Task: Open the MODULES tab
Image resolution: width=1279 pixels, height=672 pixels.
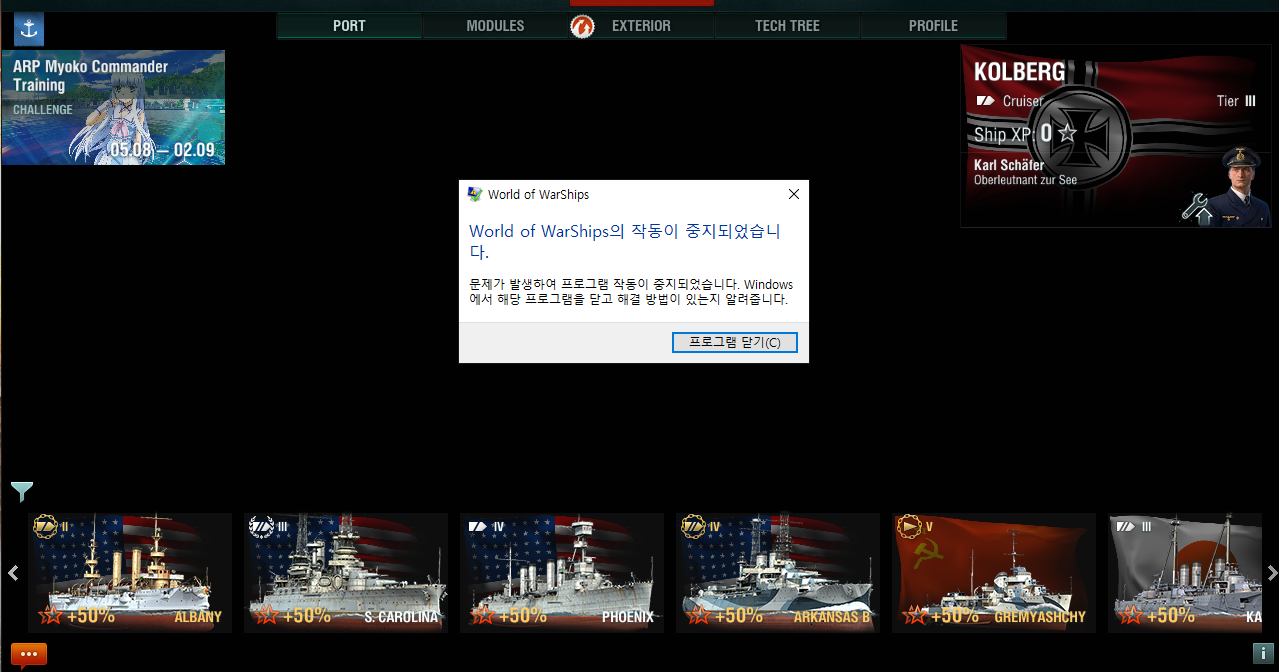Action: 495,26
